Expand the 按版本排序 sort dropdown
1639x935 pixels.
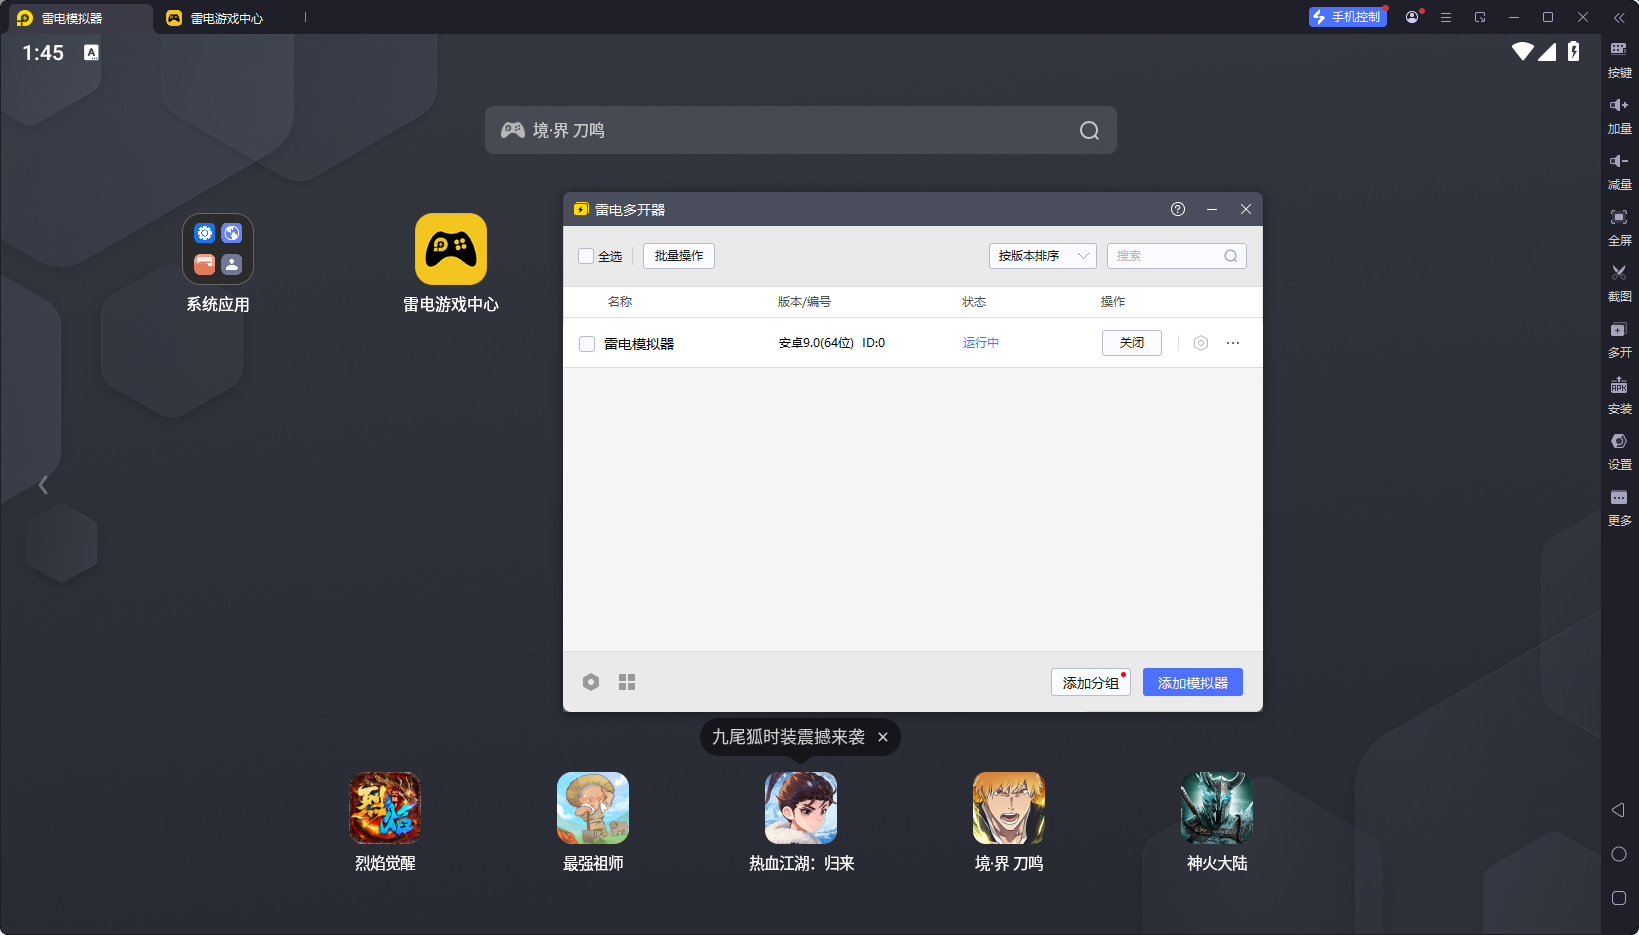pos(1043,256)
